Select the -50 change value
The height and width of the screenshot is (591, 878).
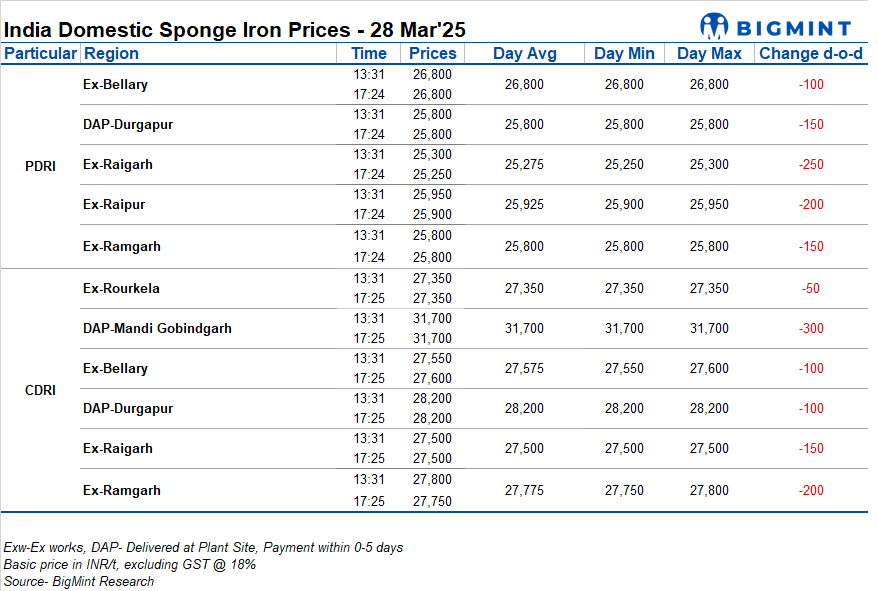tap(811, 289)
